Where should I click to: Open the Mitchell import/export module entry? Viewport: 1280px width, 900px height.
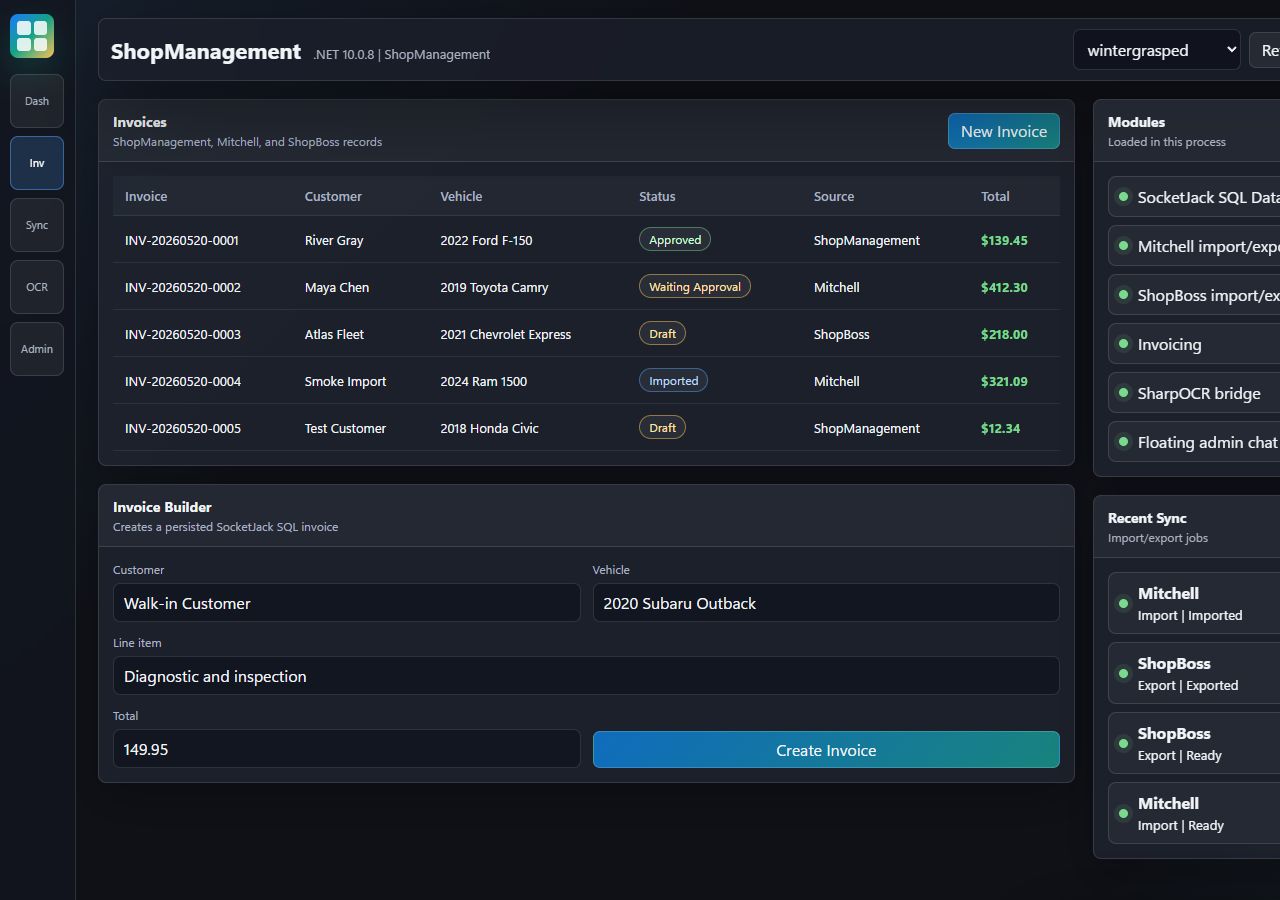1194,246
